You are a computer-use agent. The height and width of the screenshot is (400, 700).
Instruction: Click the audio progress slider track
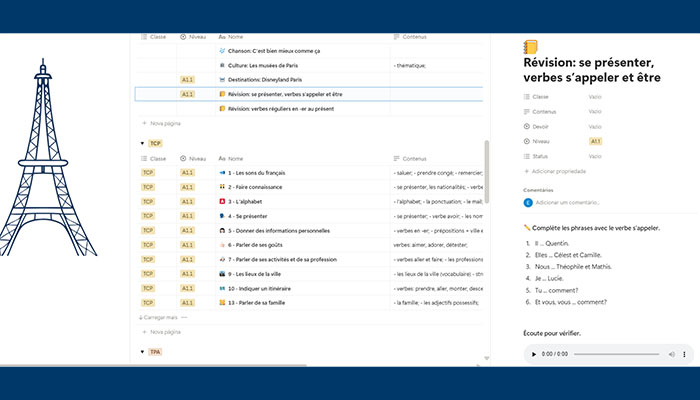point(615,354)
